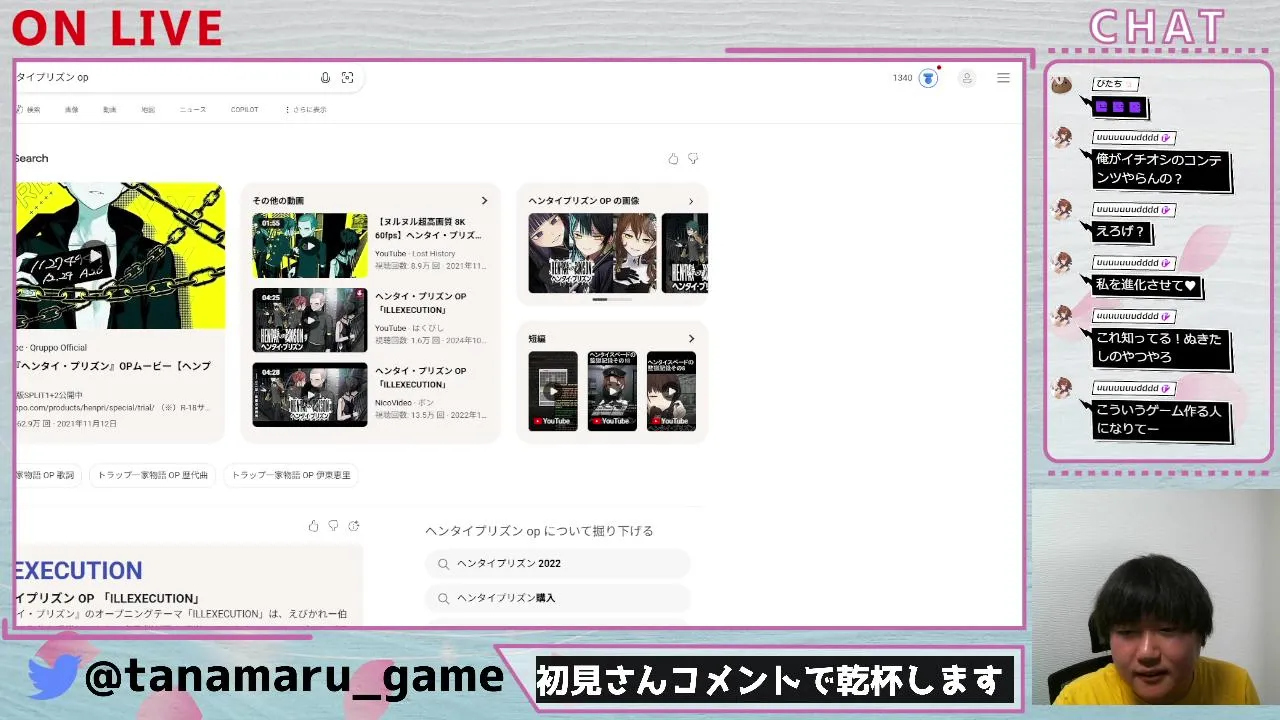Switch to the COPILOT tab
Screen dimensions: 1280x720
[244, 110]
